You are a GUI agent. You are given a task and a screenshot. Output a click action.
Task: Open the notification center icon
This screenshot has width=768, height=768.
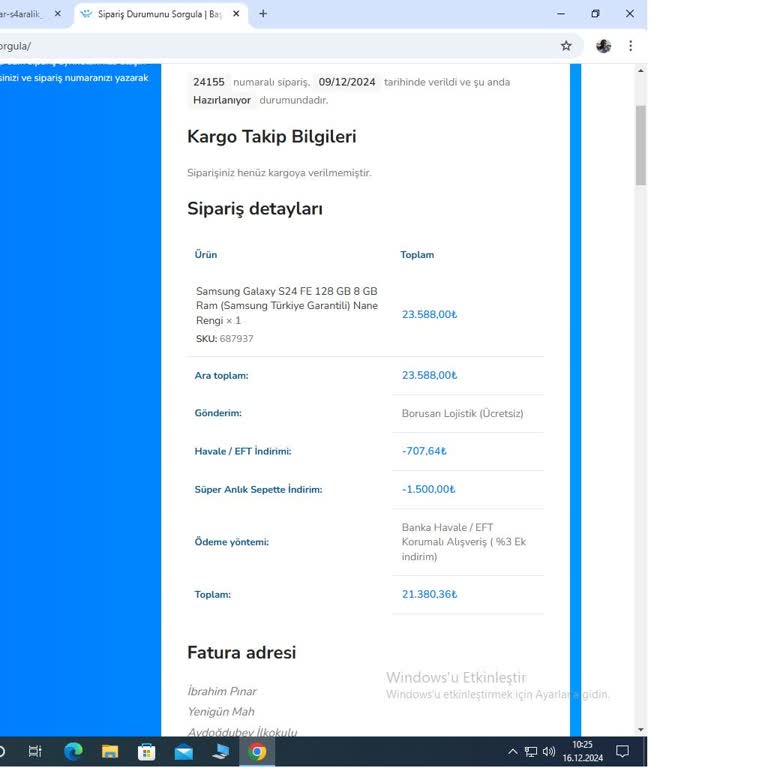[622, 751]
